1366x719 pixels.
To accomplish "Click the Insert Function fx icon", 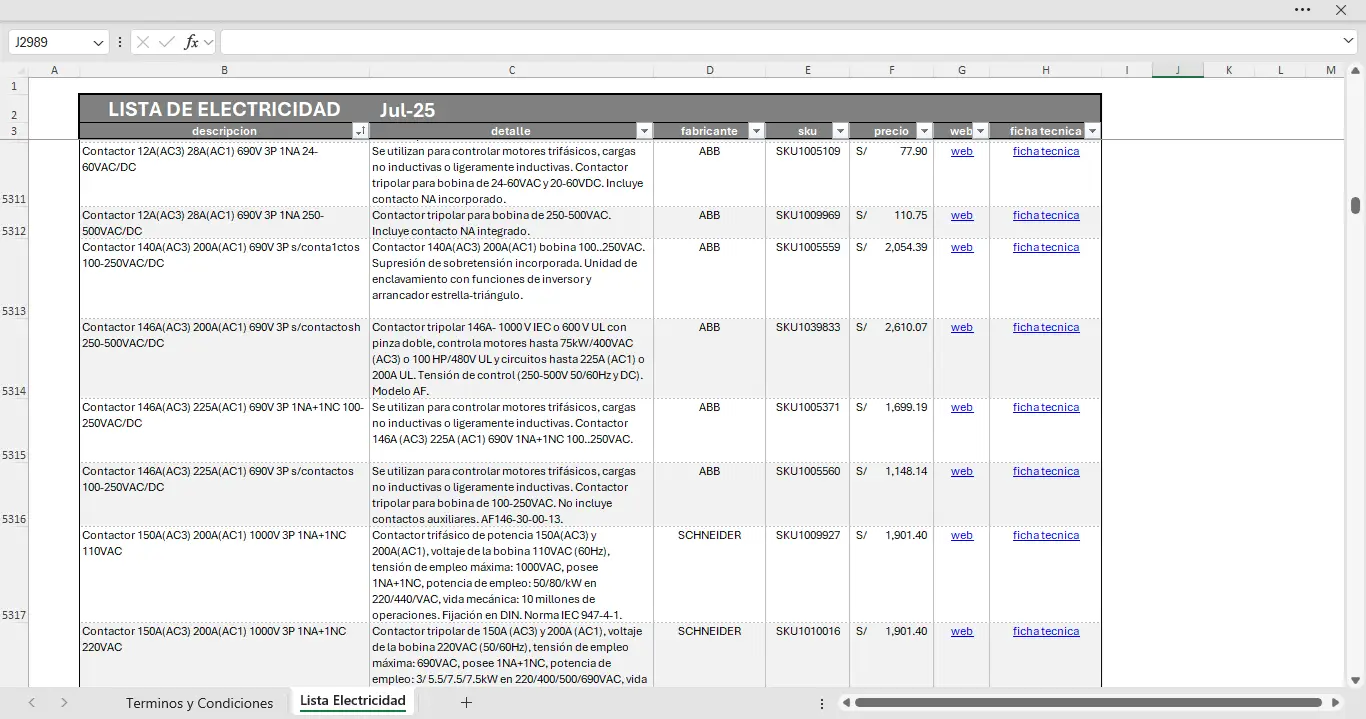I will click(191, 42).
